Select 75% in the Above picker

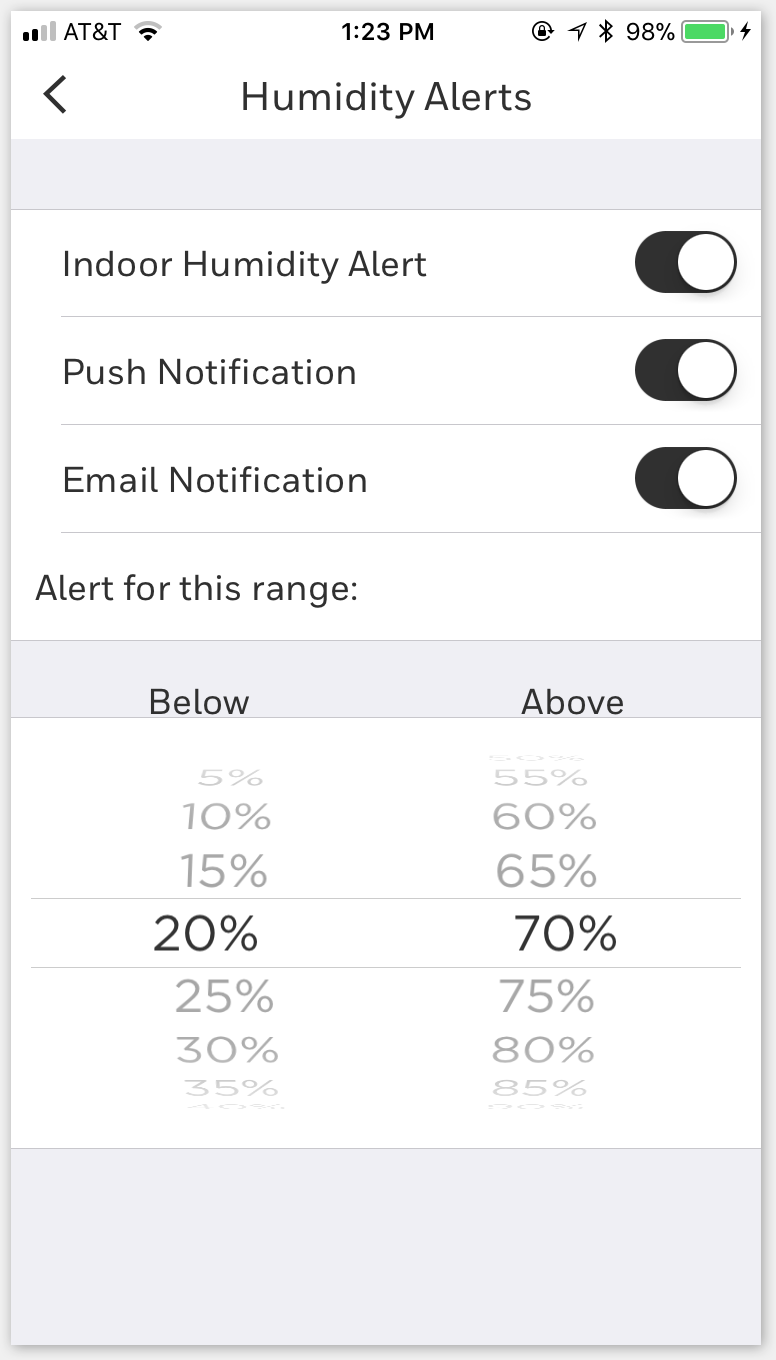546,997
